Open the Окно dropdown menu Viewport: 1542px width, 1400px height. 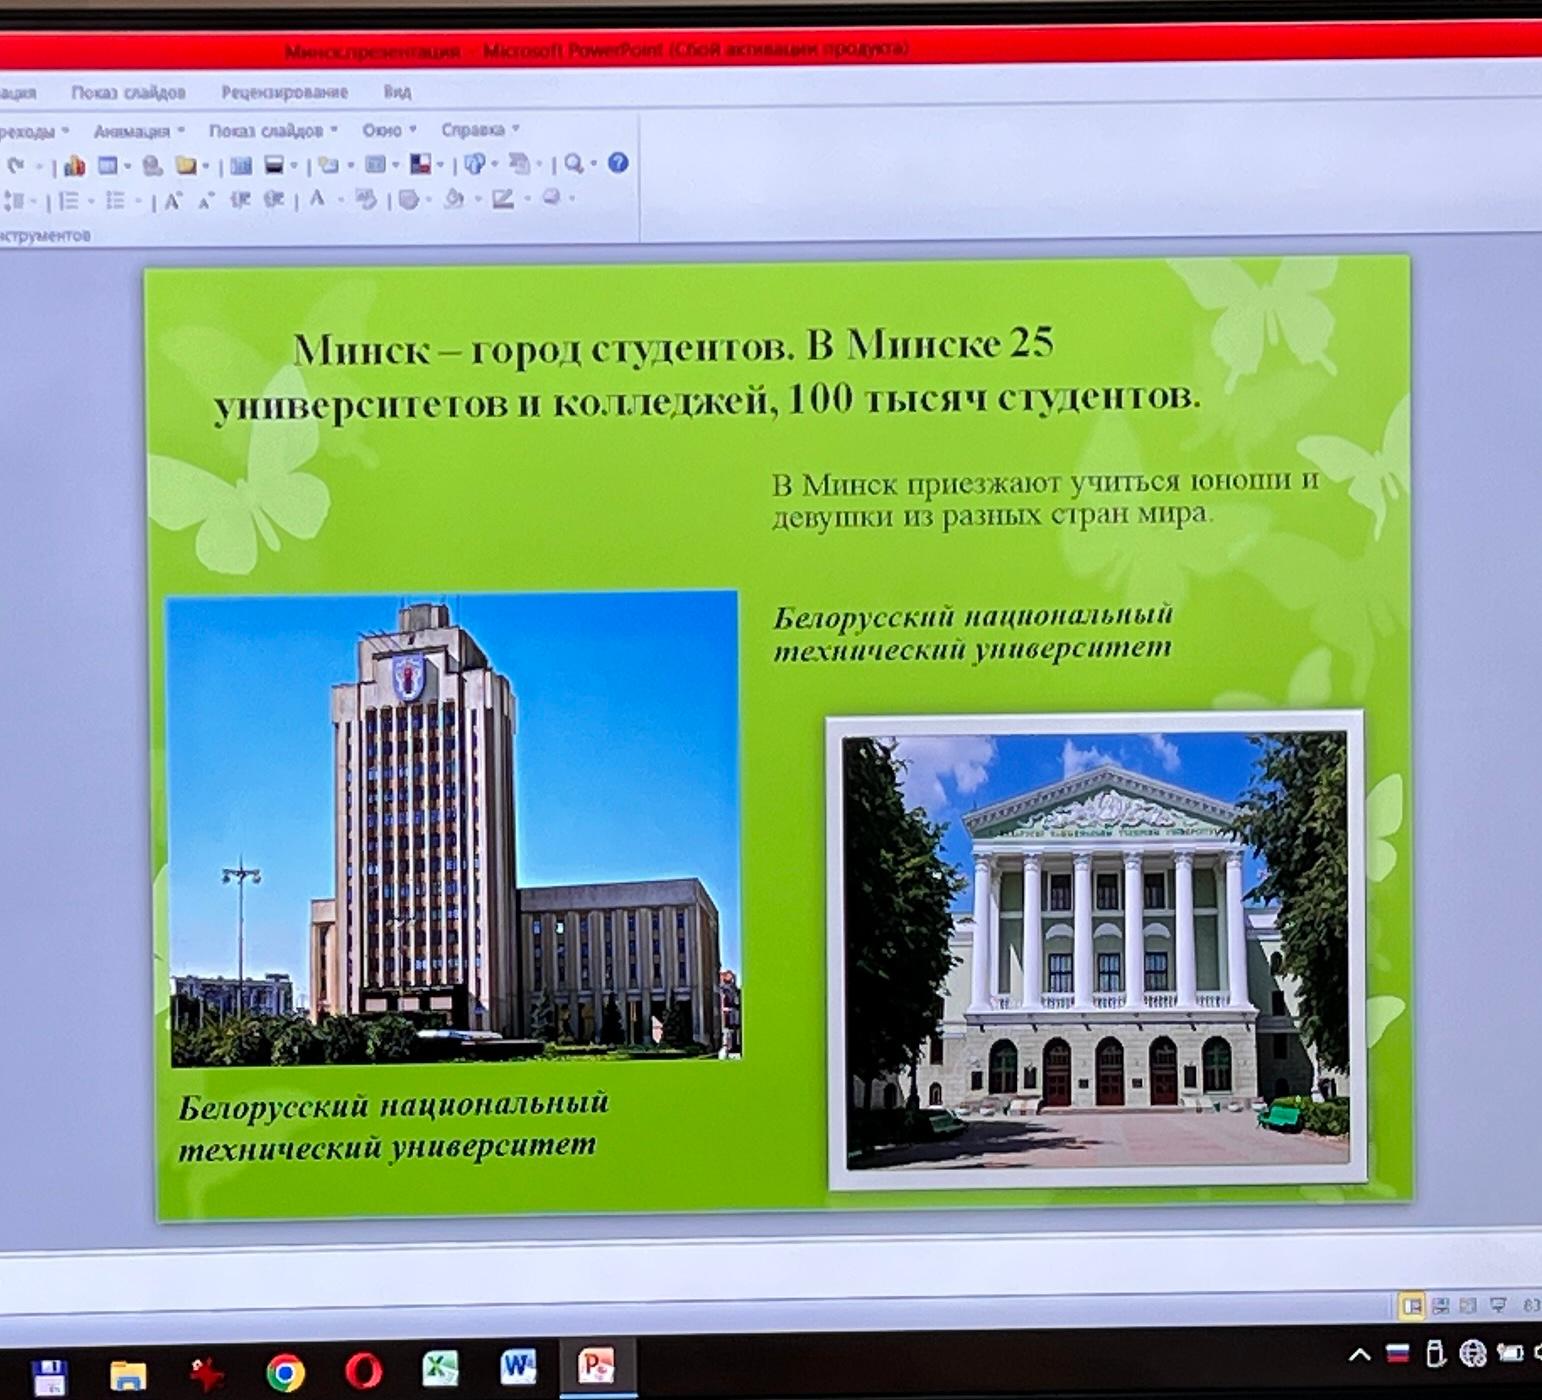[x=382, y=130]
